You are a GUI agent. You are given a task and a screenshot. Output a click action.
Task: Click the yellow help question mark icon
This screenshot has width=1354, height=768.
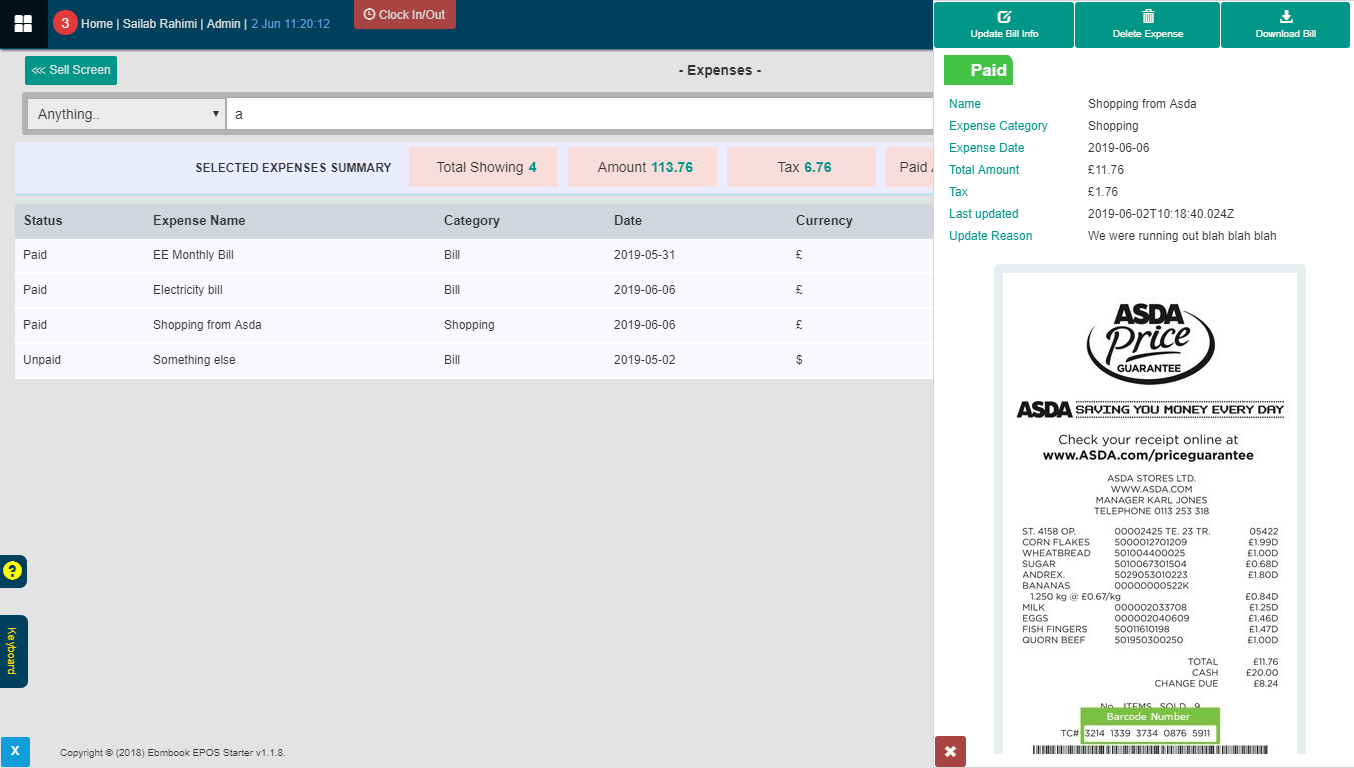pos(12,571)
